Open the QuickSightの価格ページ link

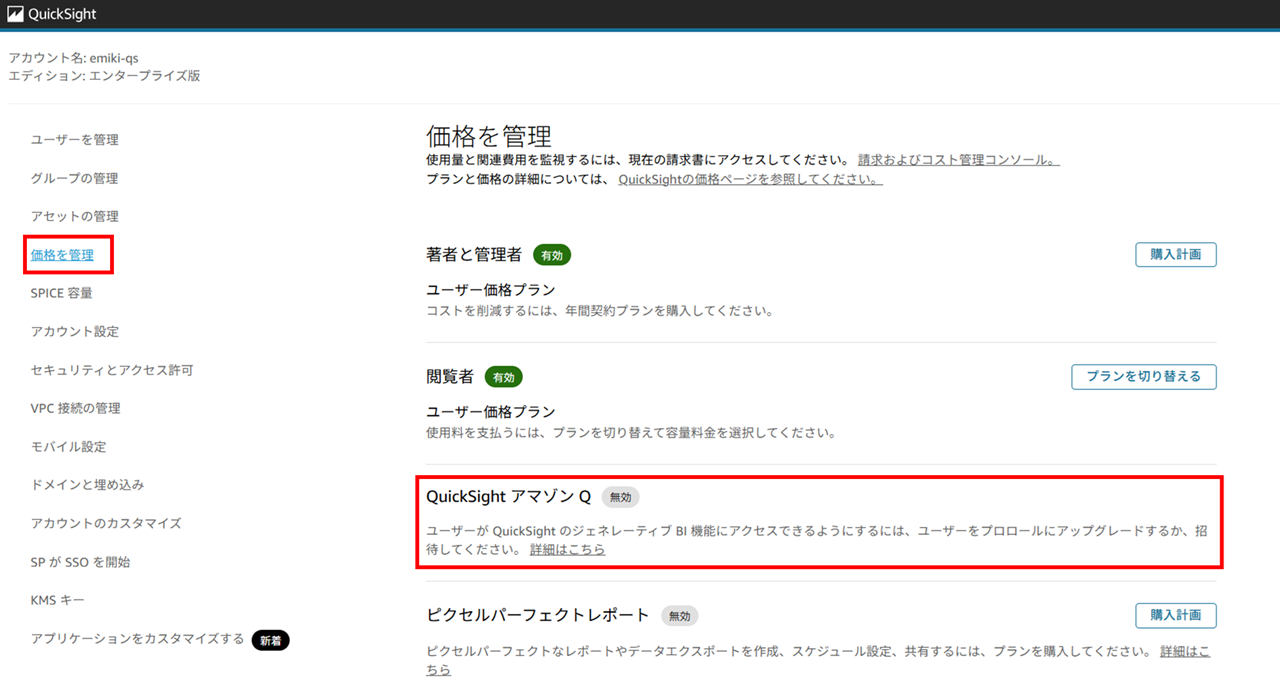coord(751,180)
